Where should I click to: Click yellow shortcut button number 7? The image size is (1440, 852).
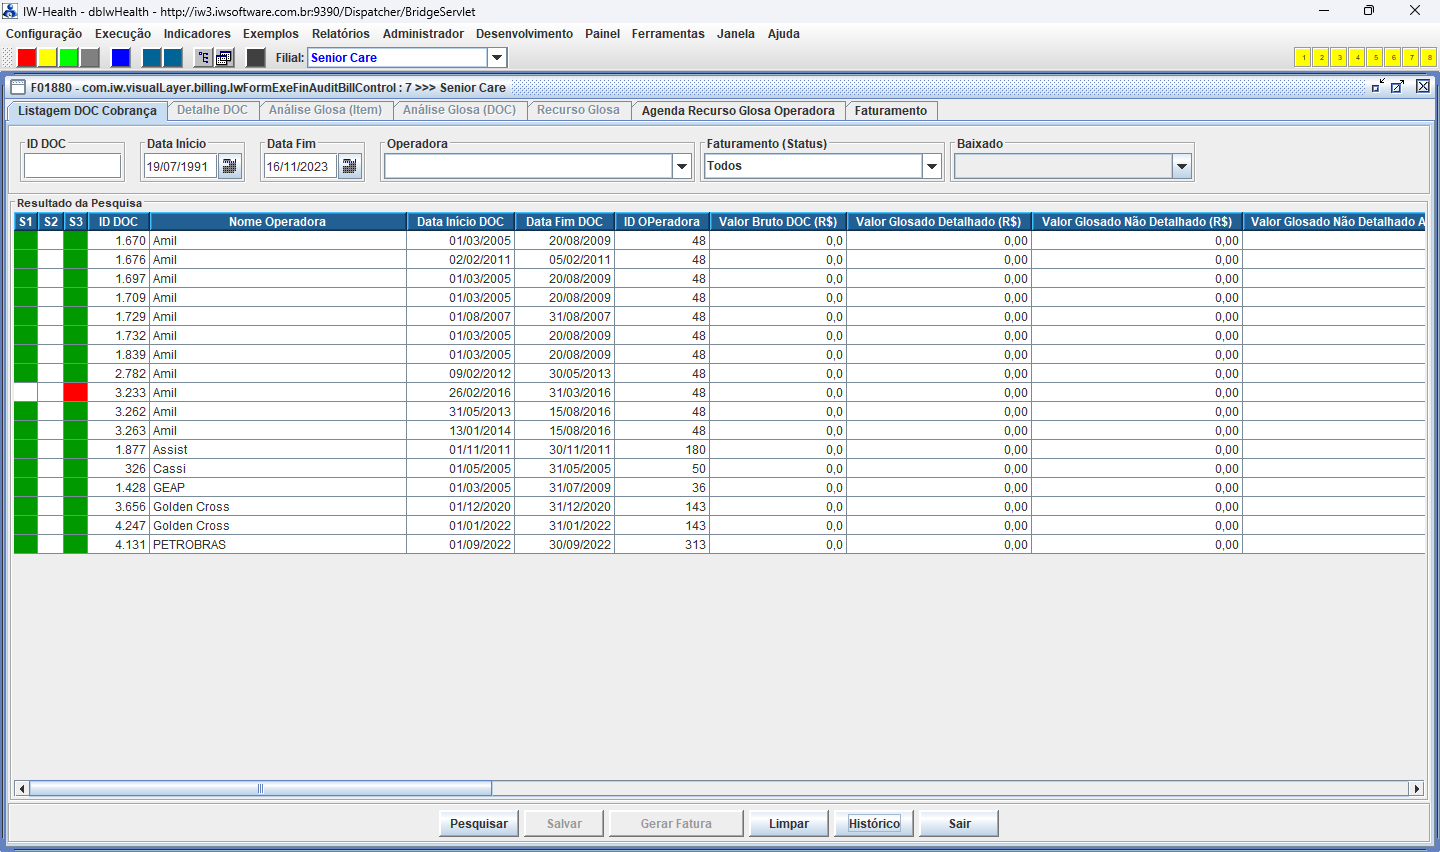tap(1411, 58)
